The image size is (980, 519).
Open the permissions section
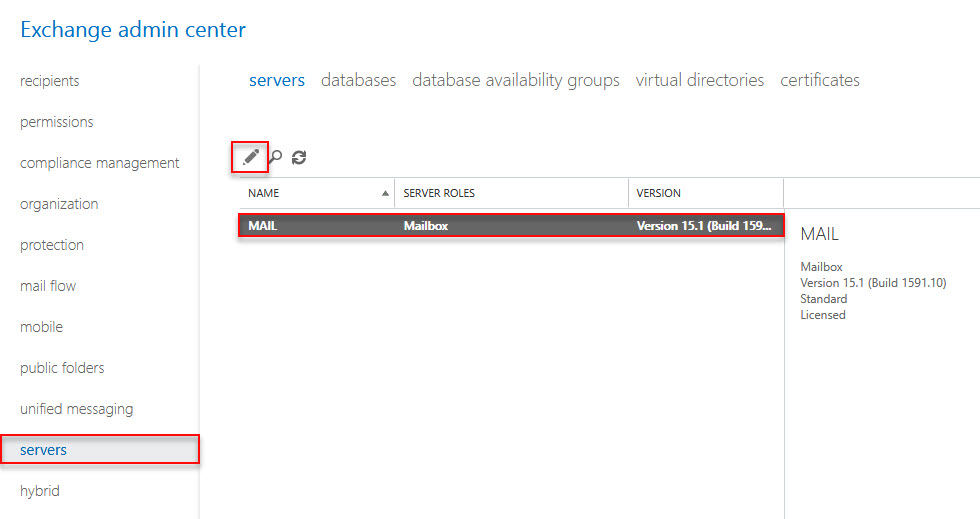pos(56,122)
